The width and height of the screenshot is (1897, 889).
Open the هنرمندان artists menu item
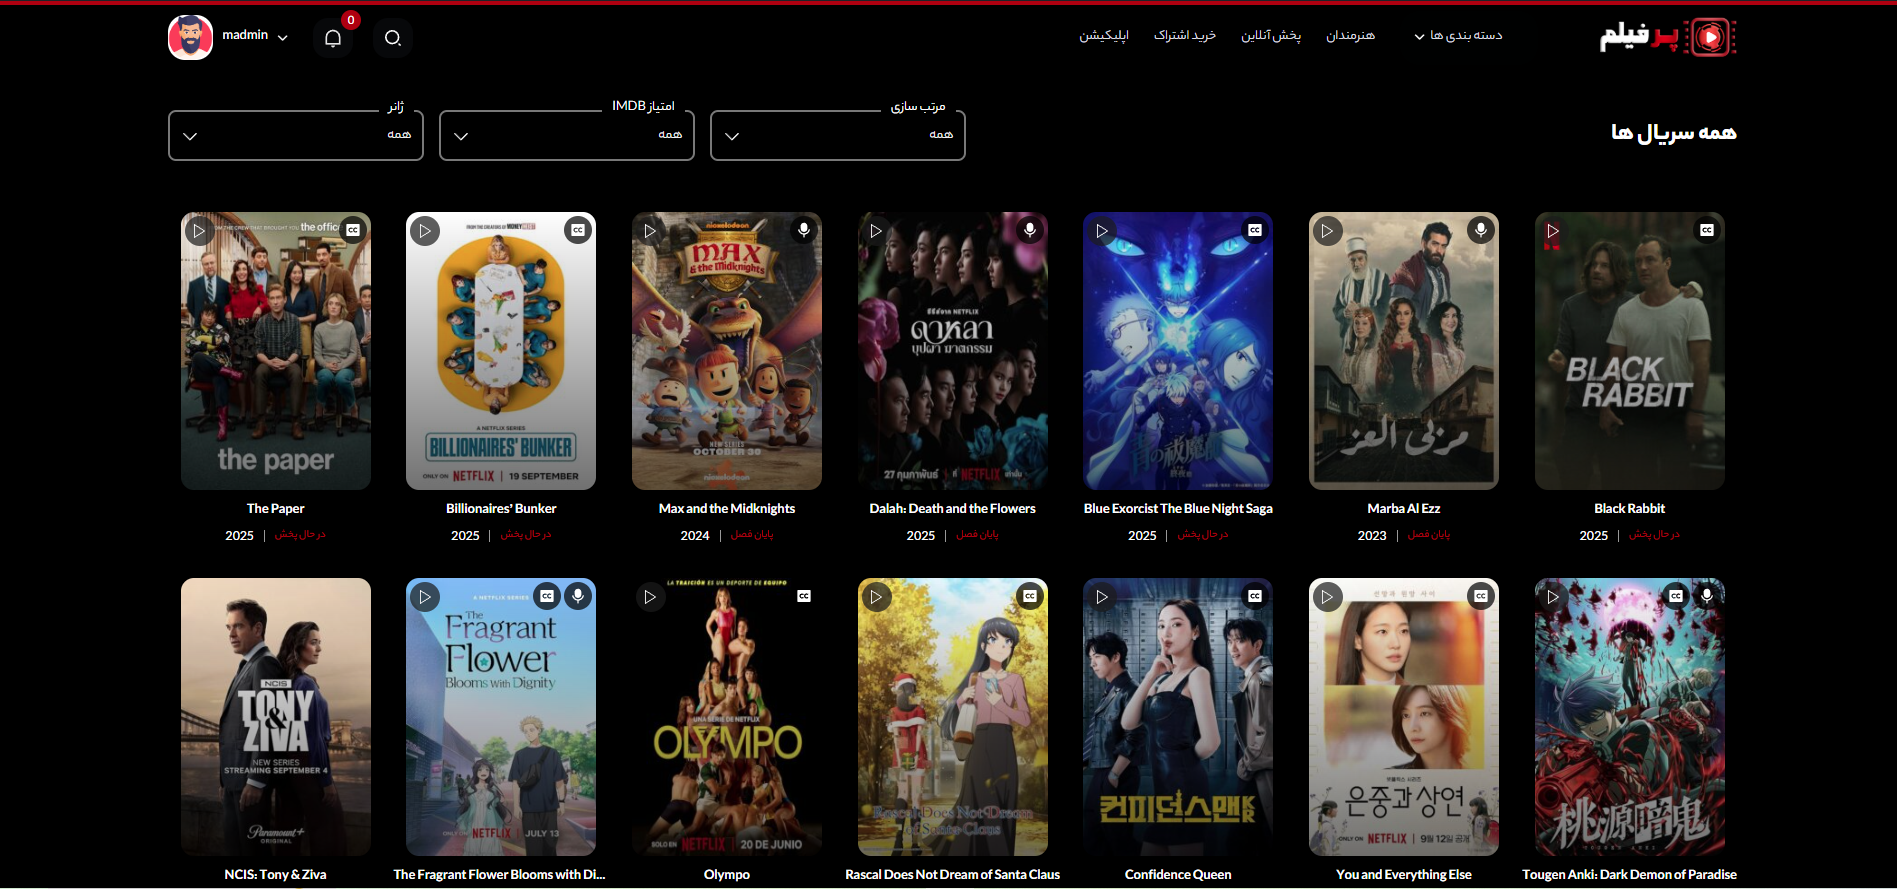pyautogui.click(x=1350, y=36)
